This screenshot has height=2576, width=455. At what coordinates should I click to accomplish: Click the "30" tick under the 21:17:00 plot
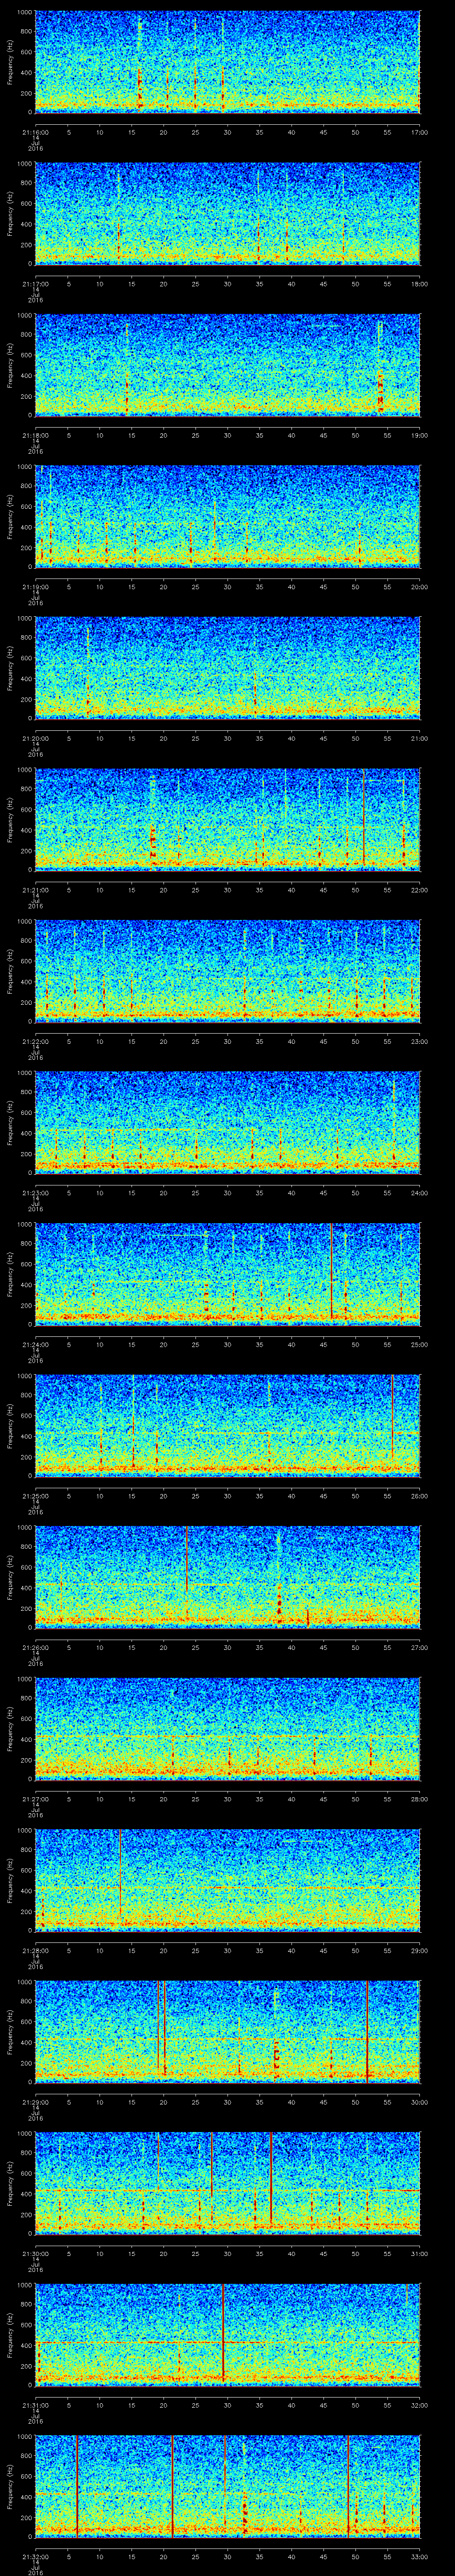click(x=227, y=284)
